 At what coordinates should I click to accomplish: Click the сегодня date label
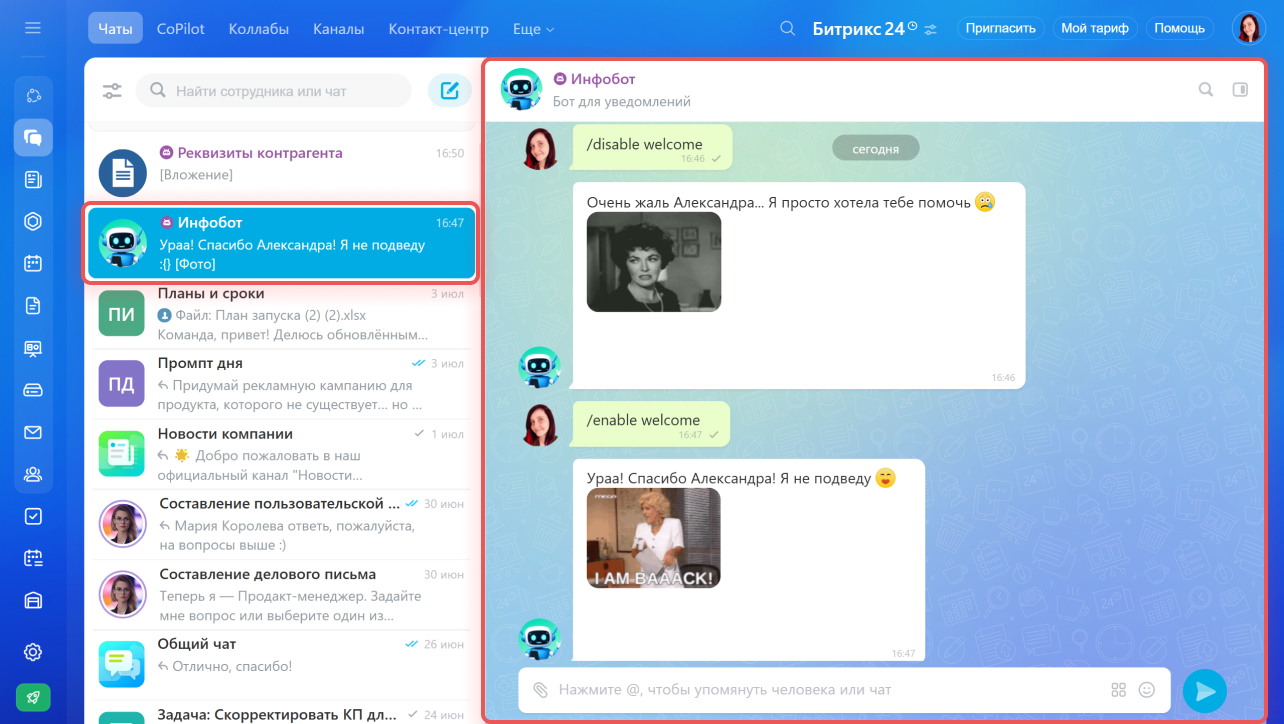coord(875,148)
